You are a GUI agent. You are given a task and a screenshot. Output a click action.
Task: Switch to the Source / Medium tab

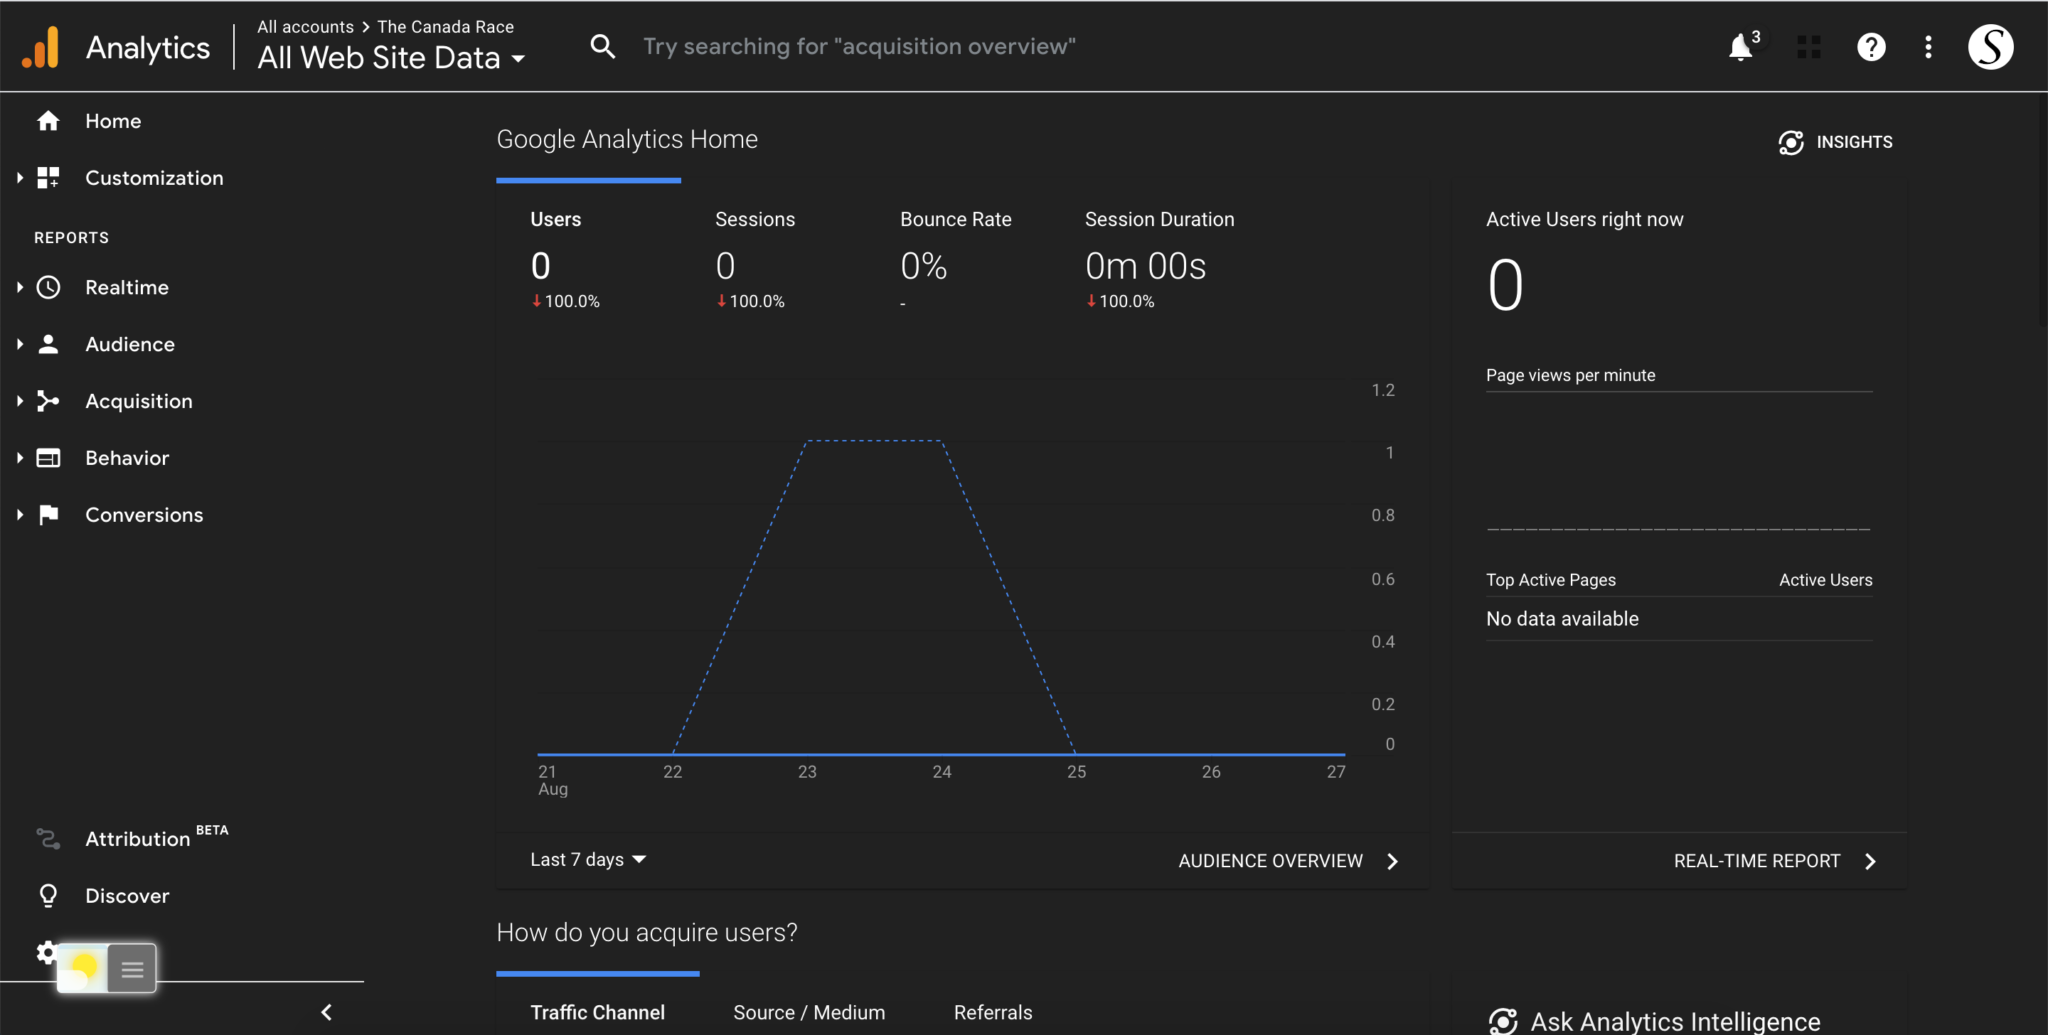tap(808, 1012)
